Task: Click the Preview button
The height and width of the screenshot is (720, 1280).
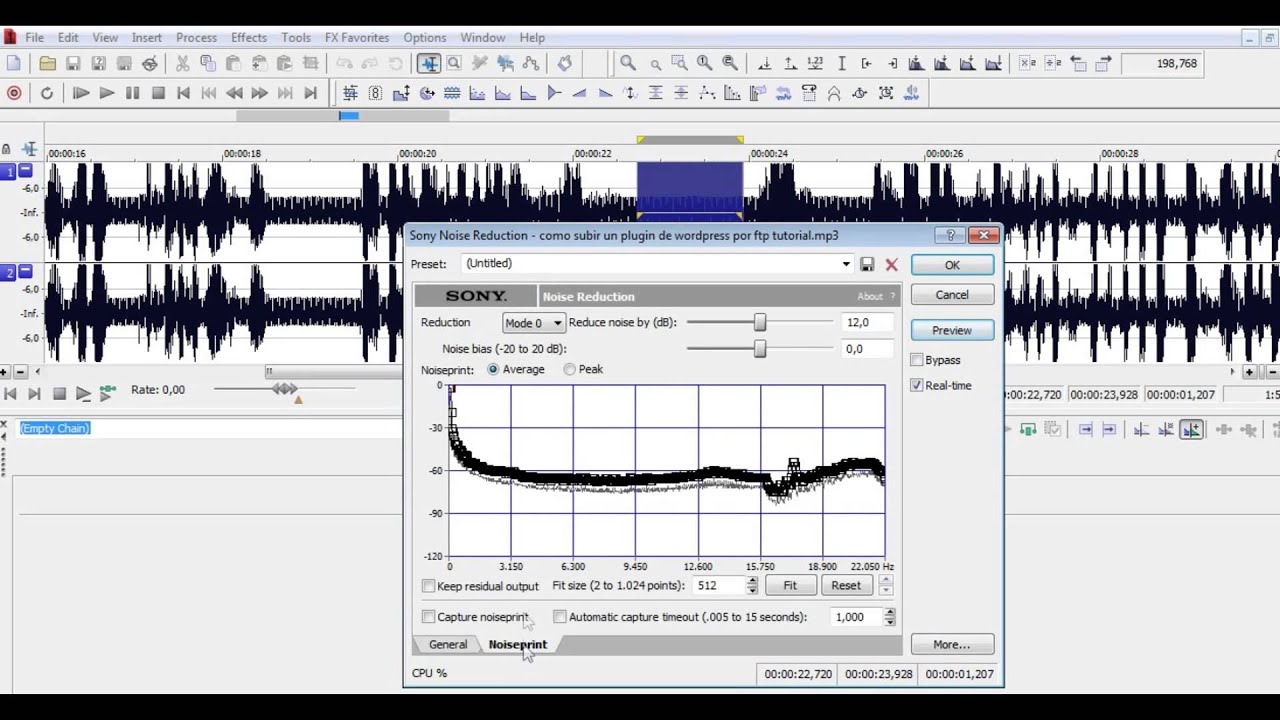Action: point(952,330)
